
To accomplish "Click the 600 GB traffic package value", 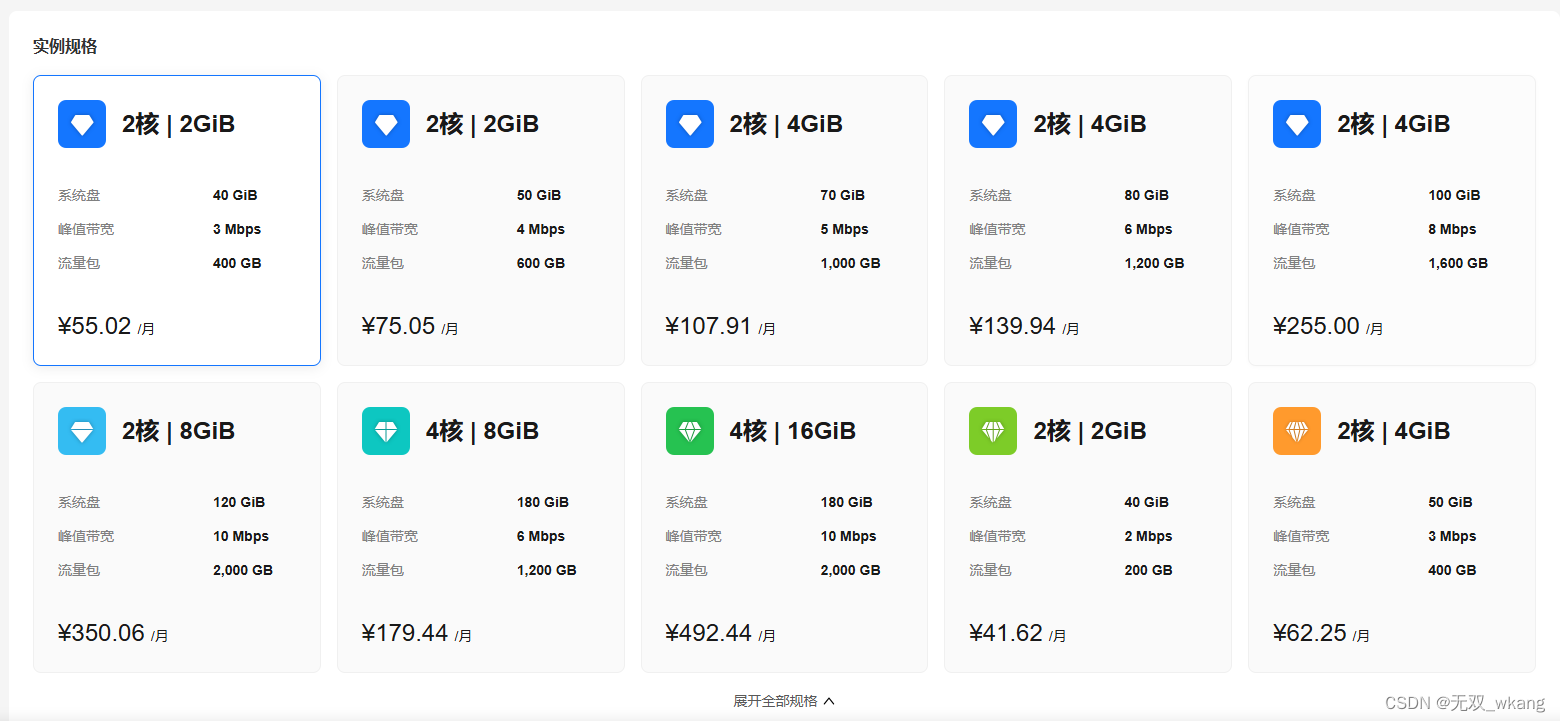I will (x=541, y=263).
